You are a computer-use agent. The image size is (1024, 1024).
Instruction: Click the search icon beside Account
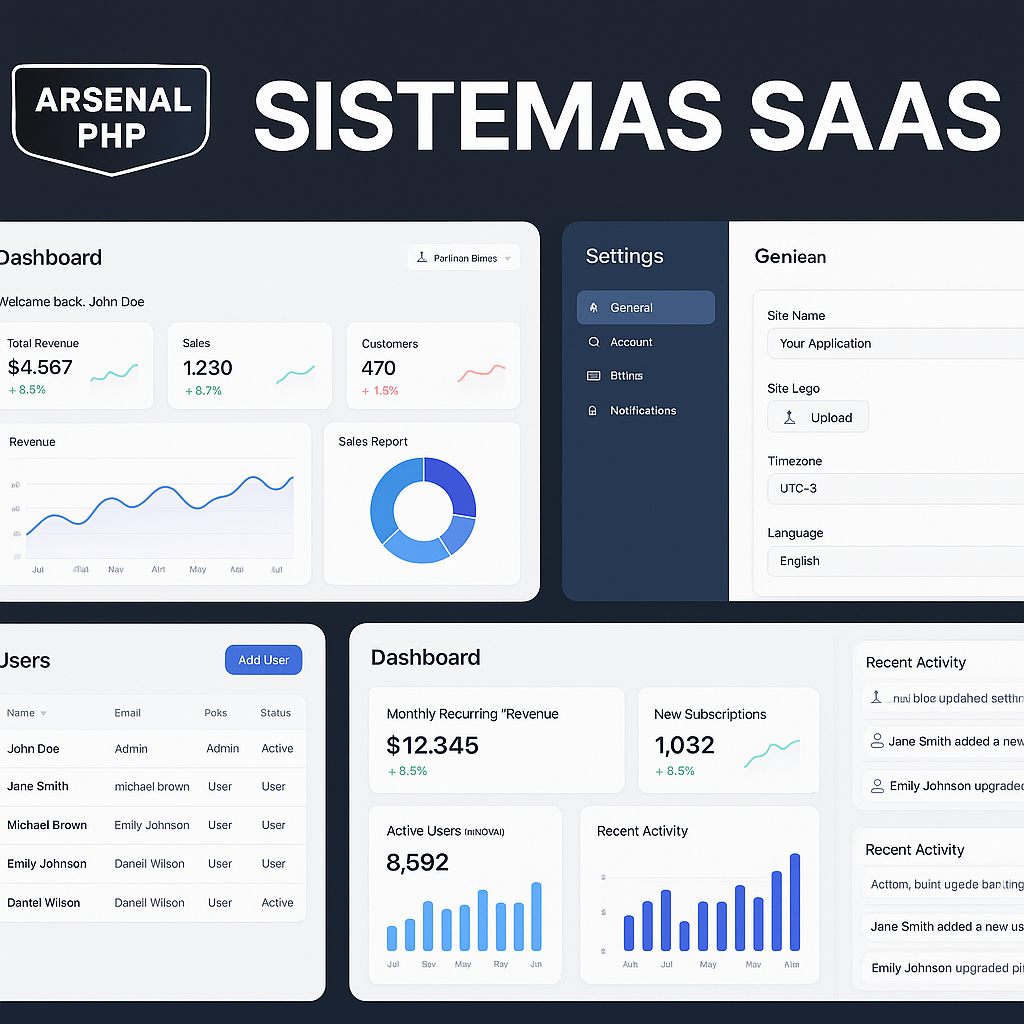tap(593, 342)
